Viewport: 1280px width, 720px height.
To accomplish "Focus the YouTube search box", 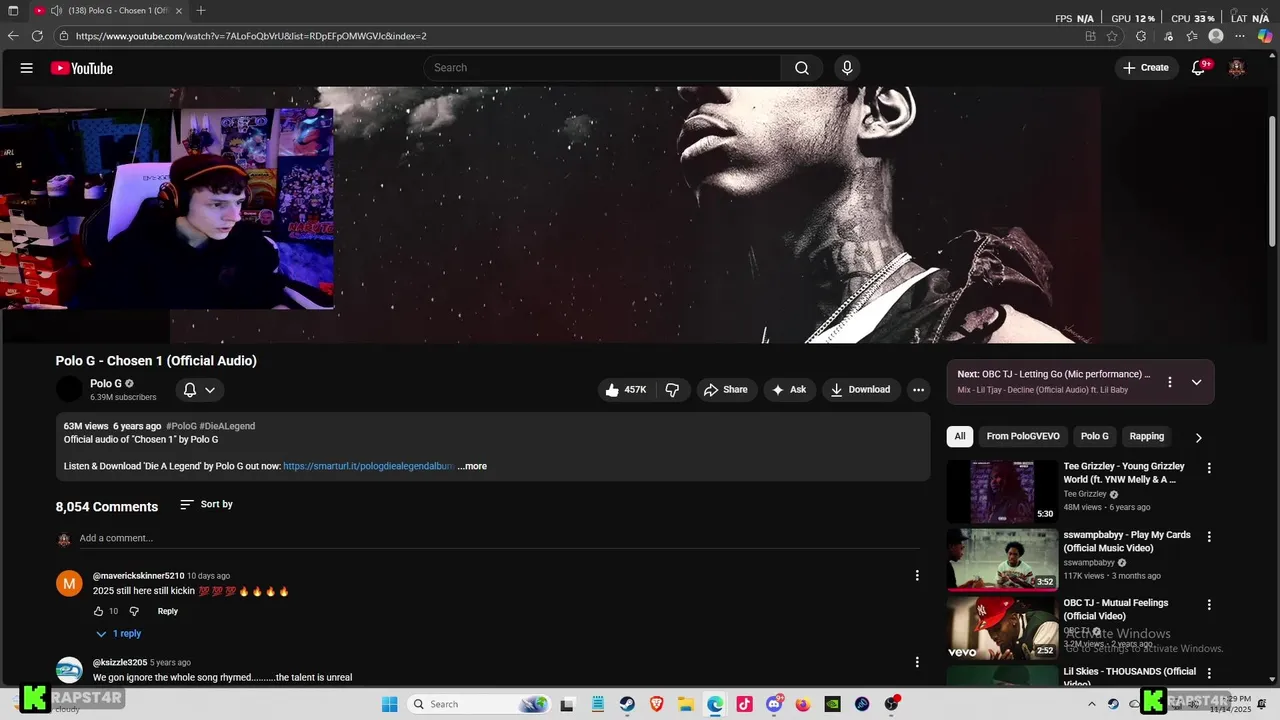I will [x=603, y=68].
